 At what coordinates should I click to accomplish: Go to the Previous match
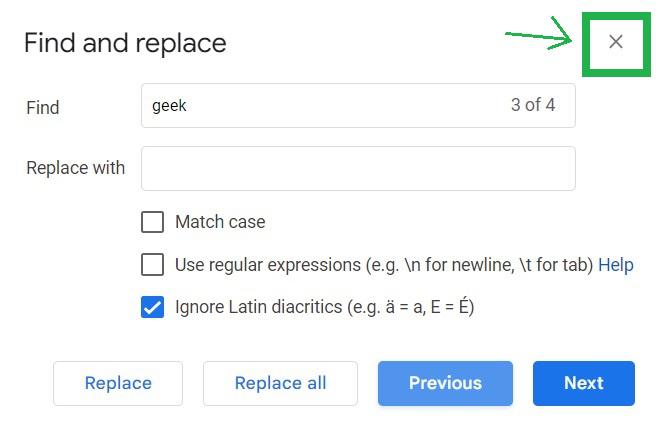pyautogui.click(x=445, y=383)
